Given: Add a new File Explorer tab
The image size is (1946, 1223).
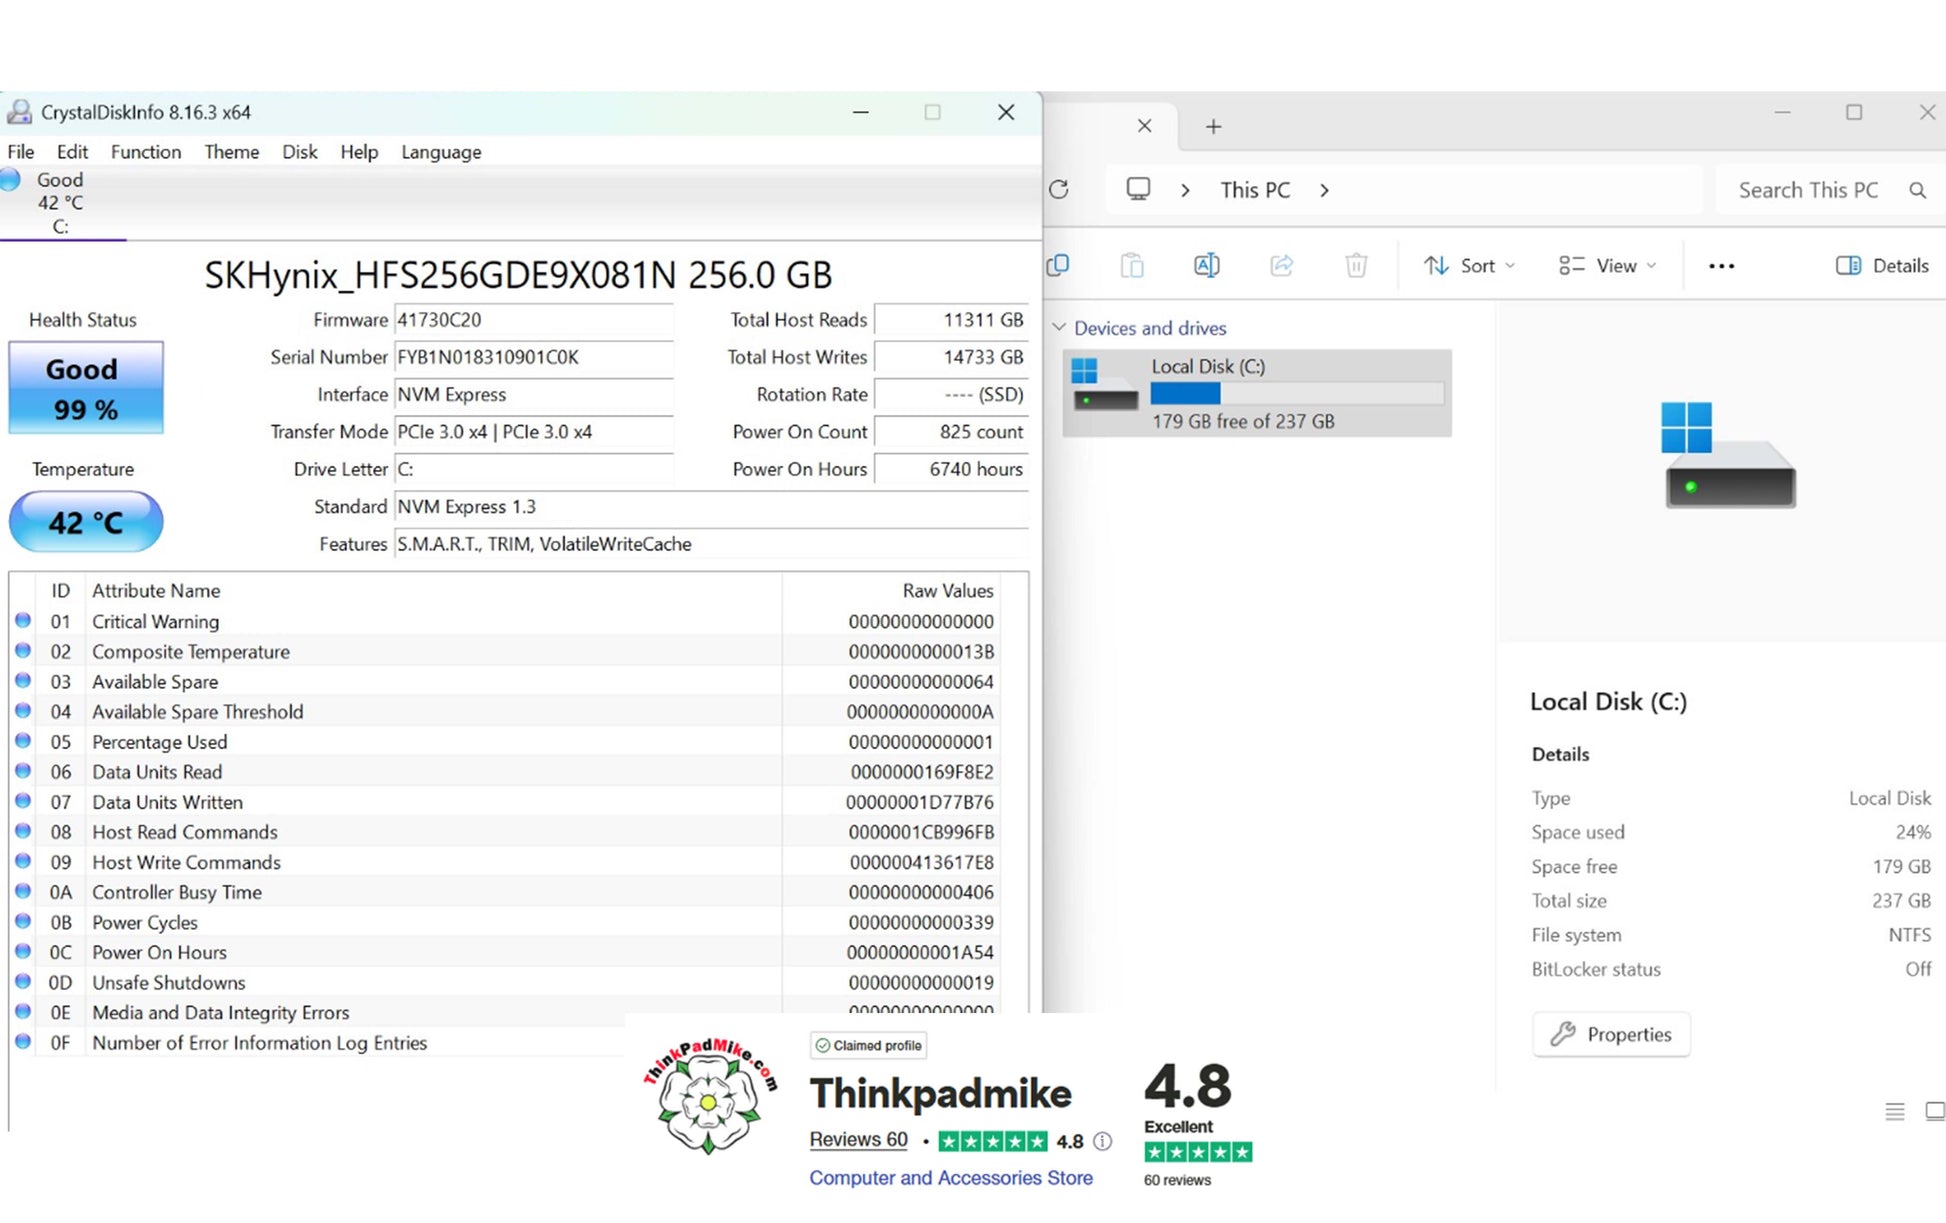Looking at the screenshot, I should pyautogui.click(x=1213, y=127).
